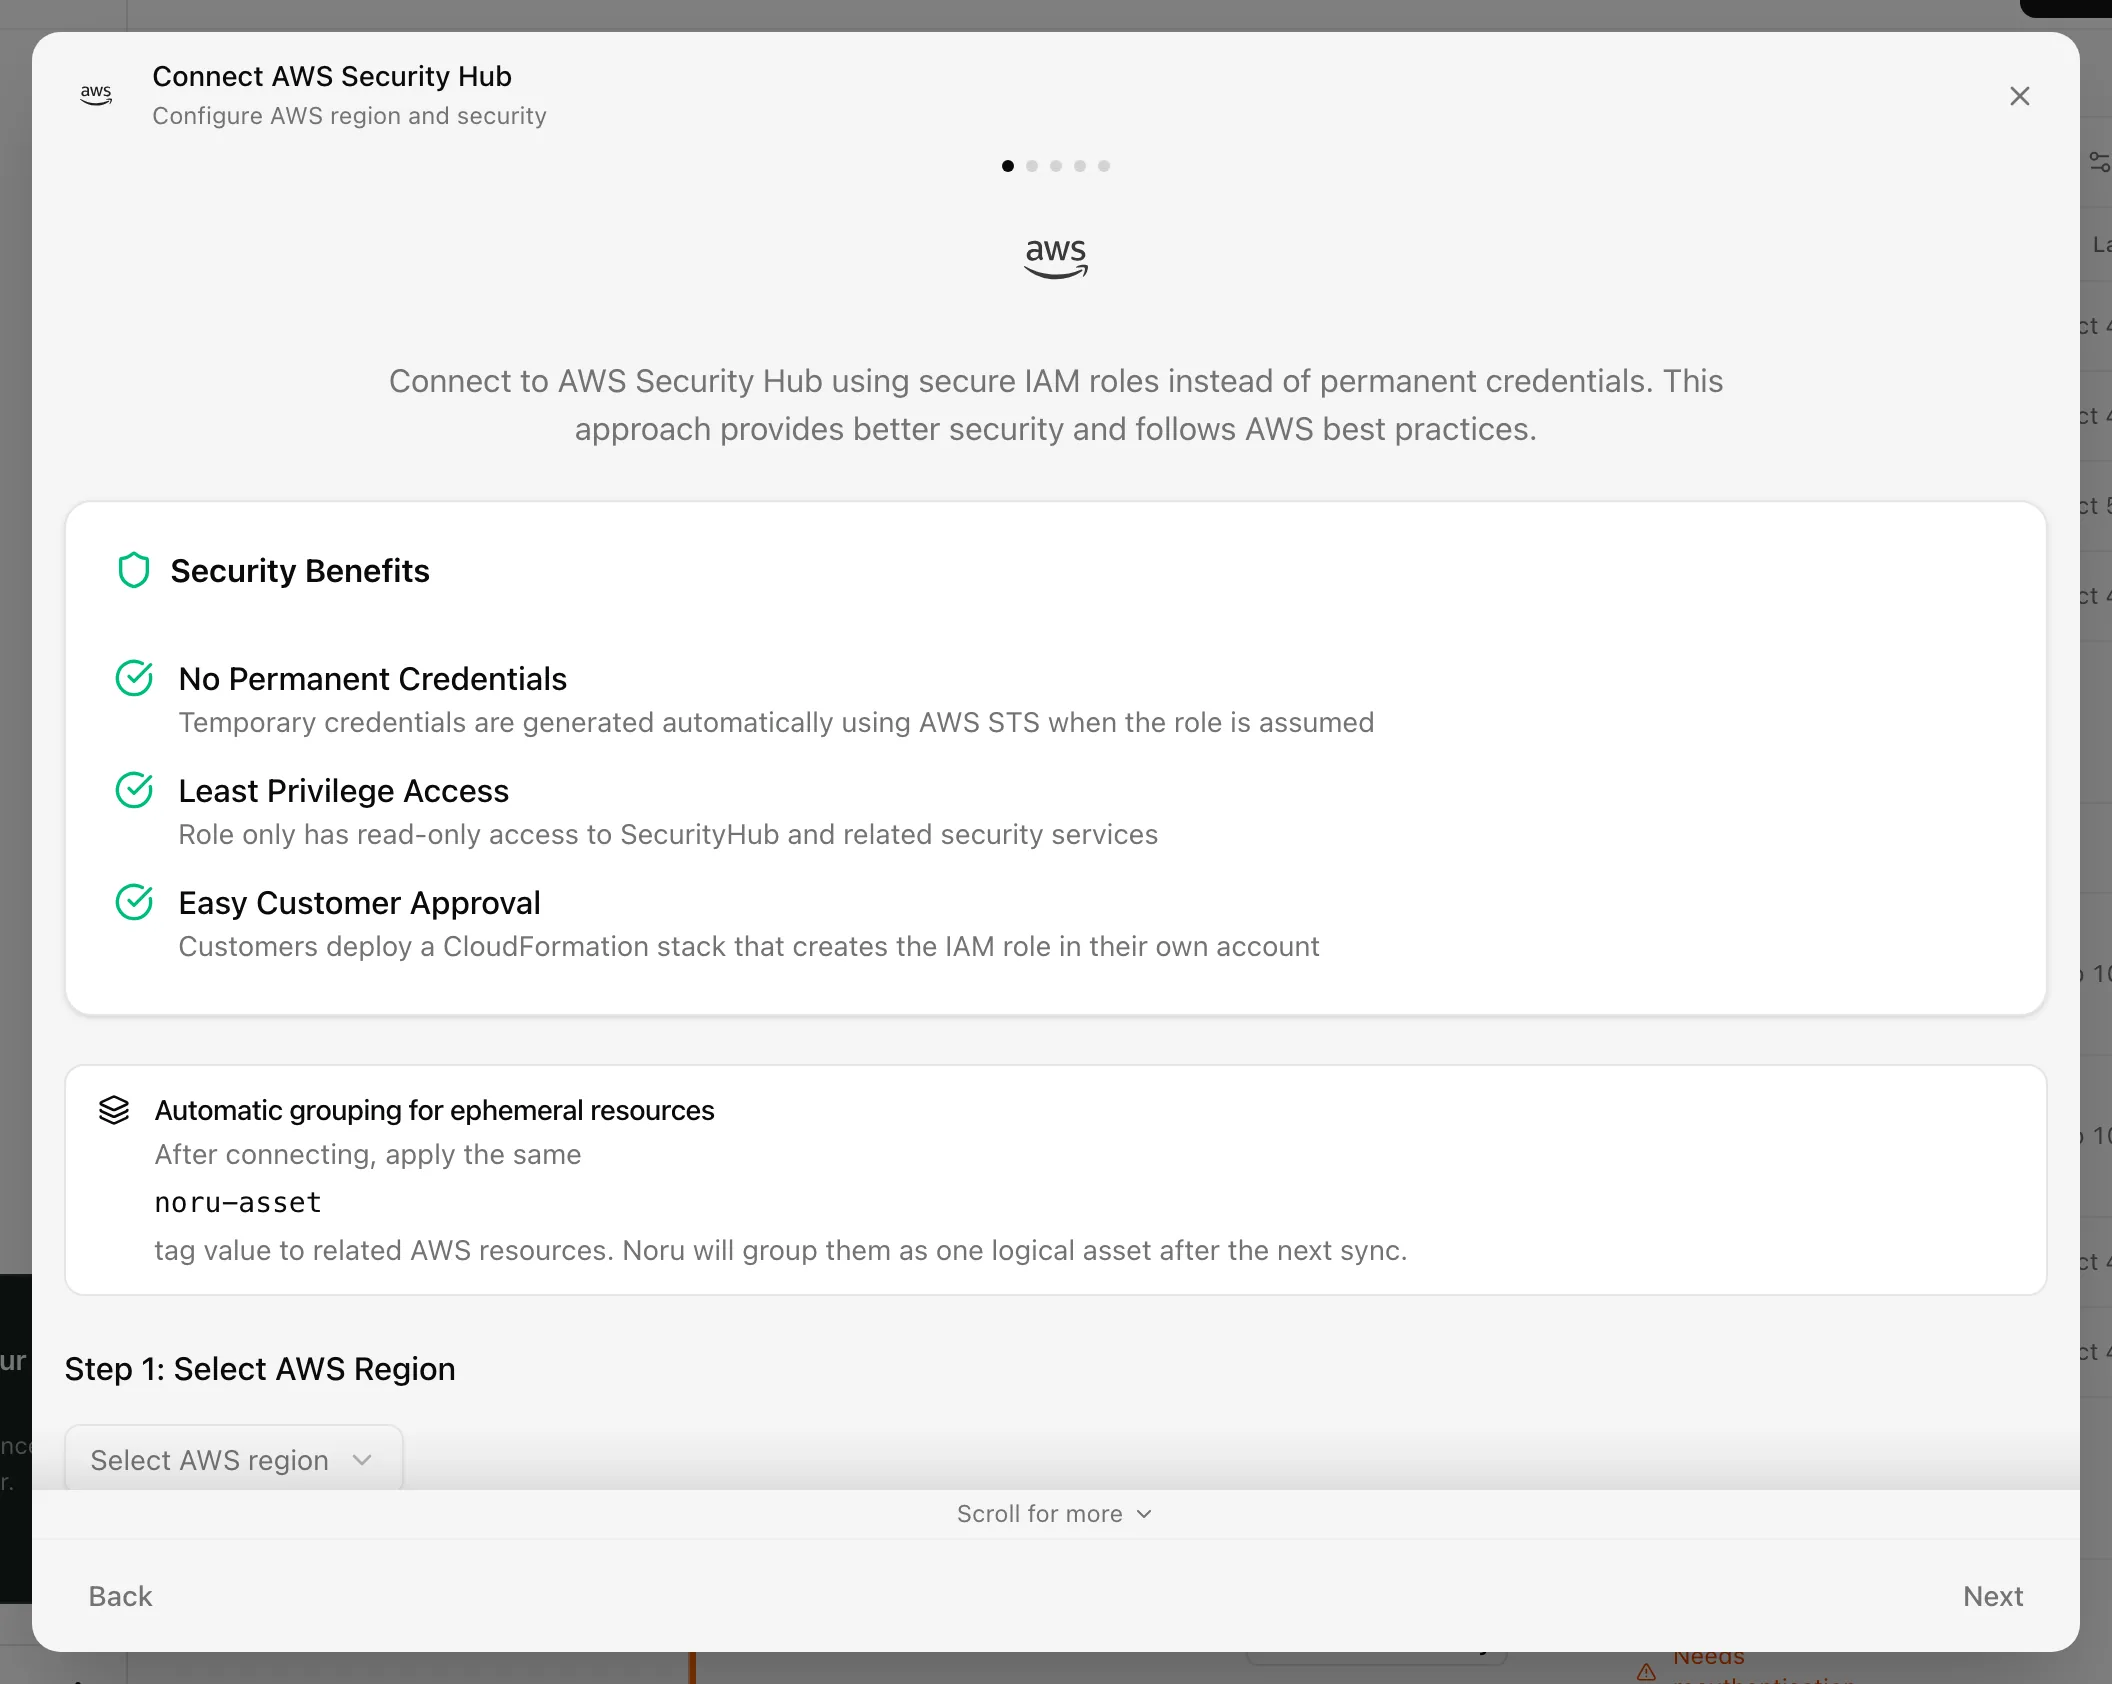The height and width of the screenshot is (1684, 2112).
Task: Click the warning triangle icon in background window
Action: point(1646,1671)
